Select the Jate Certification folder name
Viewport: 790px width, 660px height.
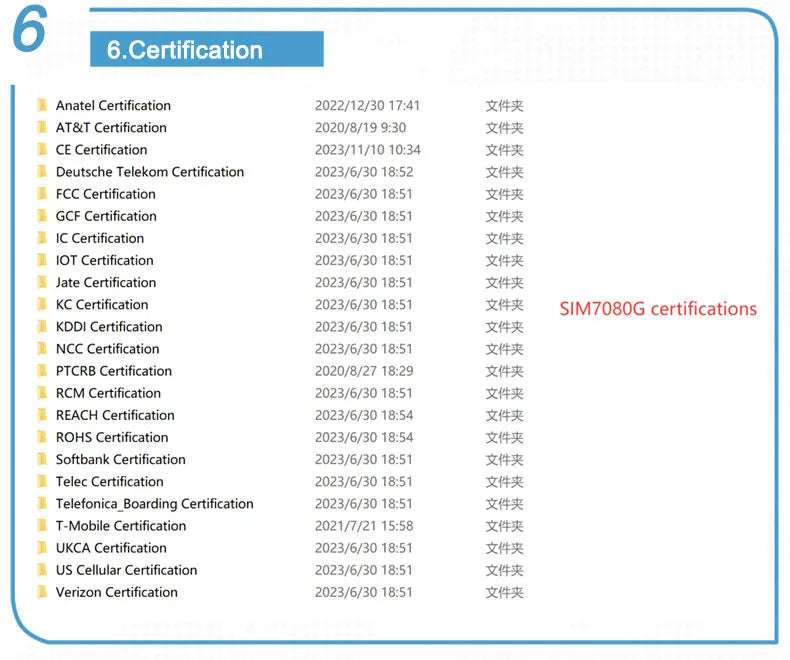(106, 283)
